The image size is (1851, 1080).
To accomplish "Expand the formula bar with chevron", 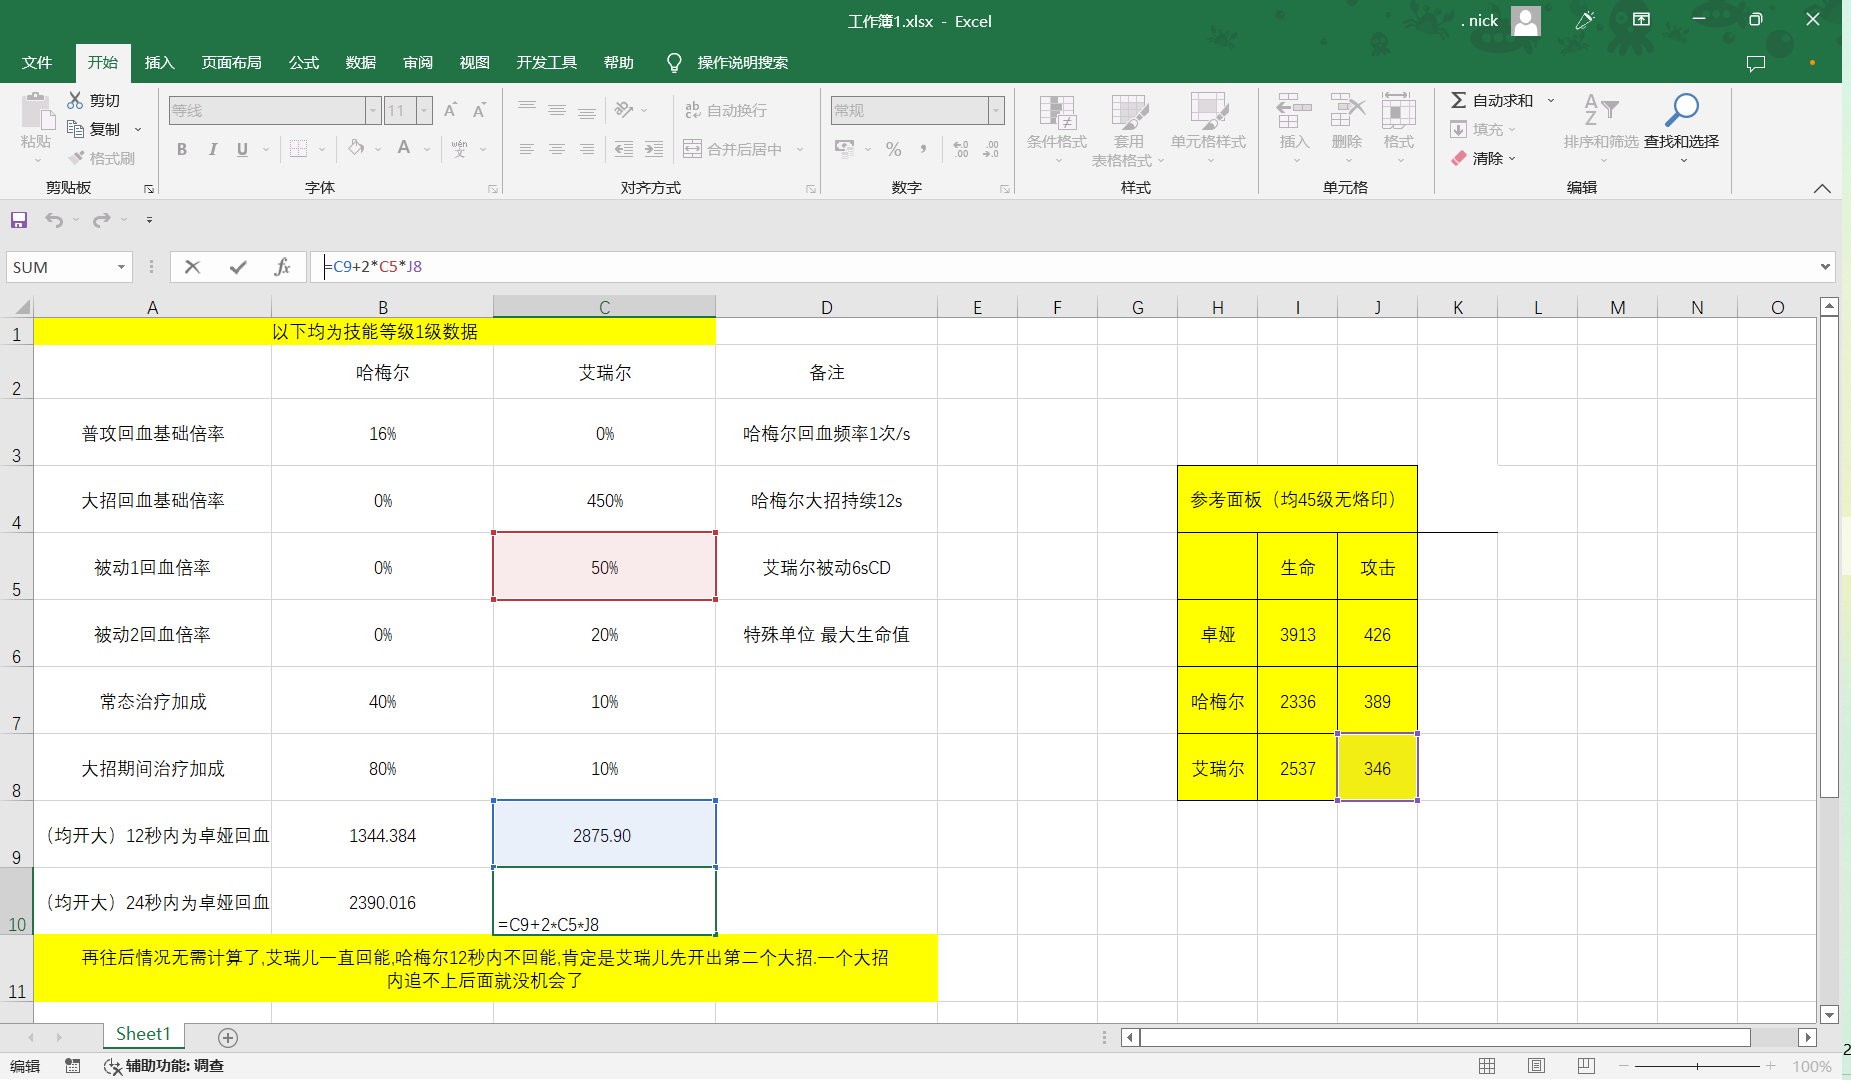I will pyautogui.click(x=1825, y=267).
